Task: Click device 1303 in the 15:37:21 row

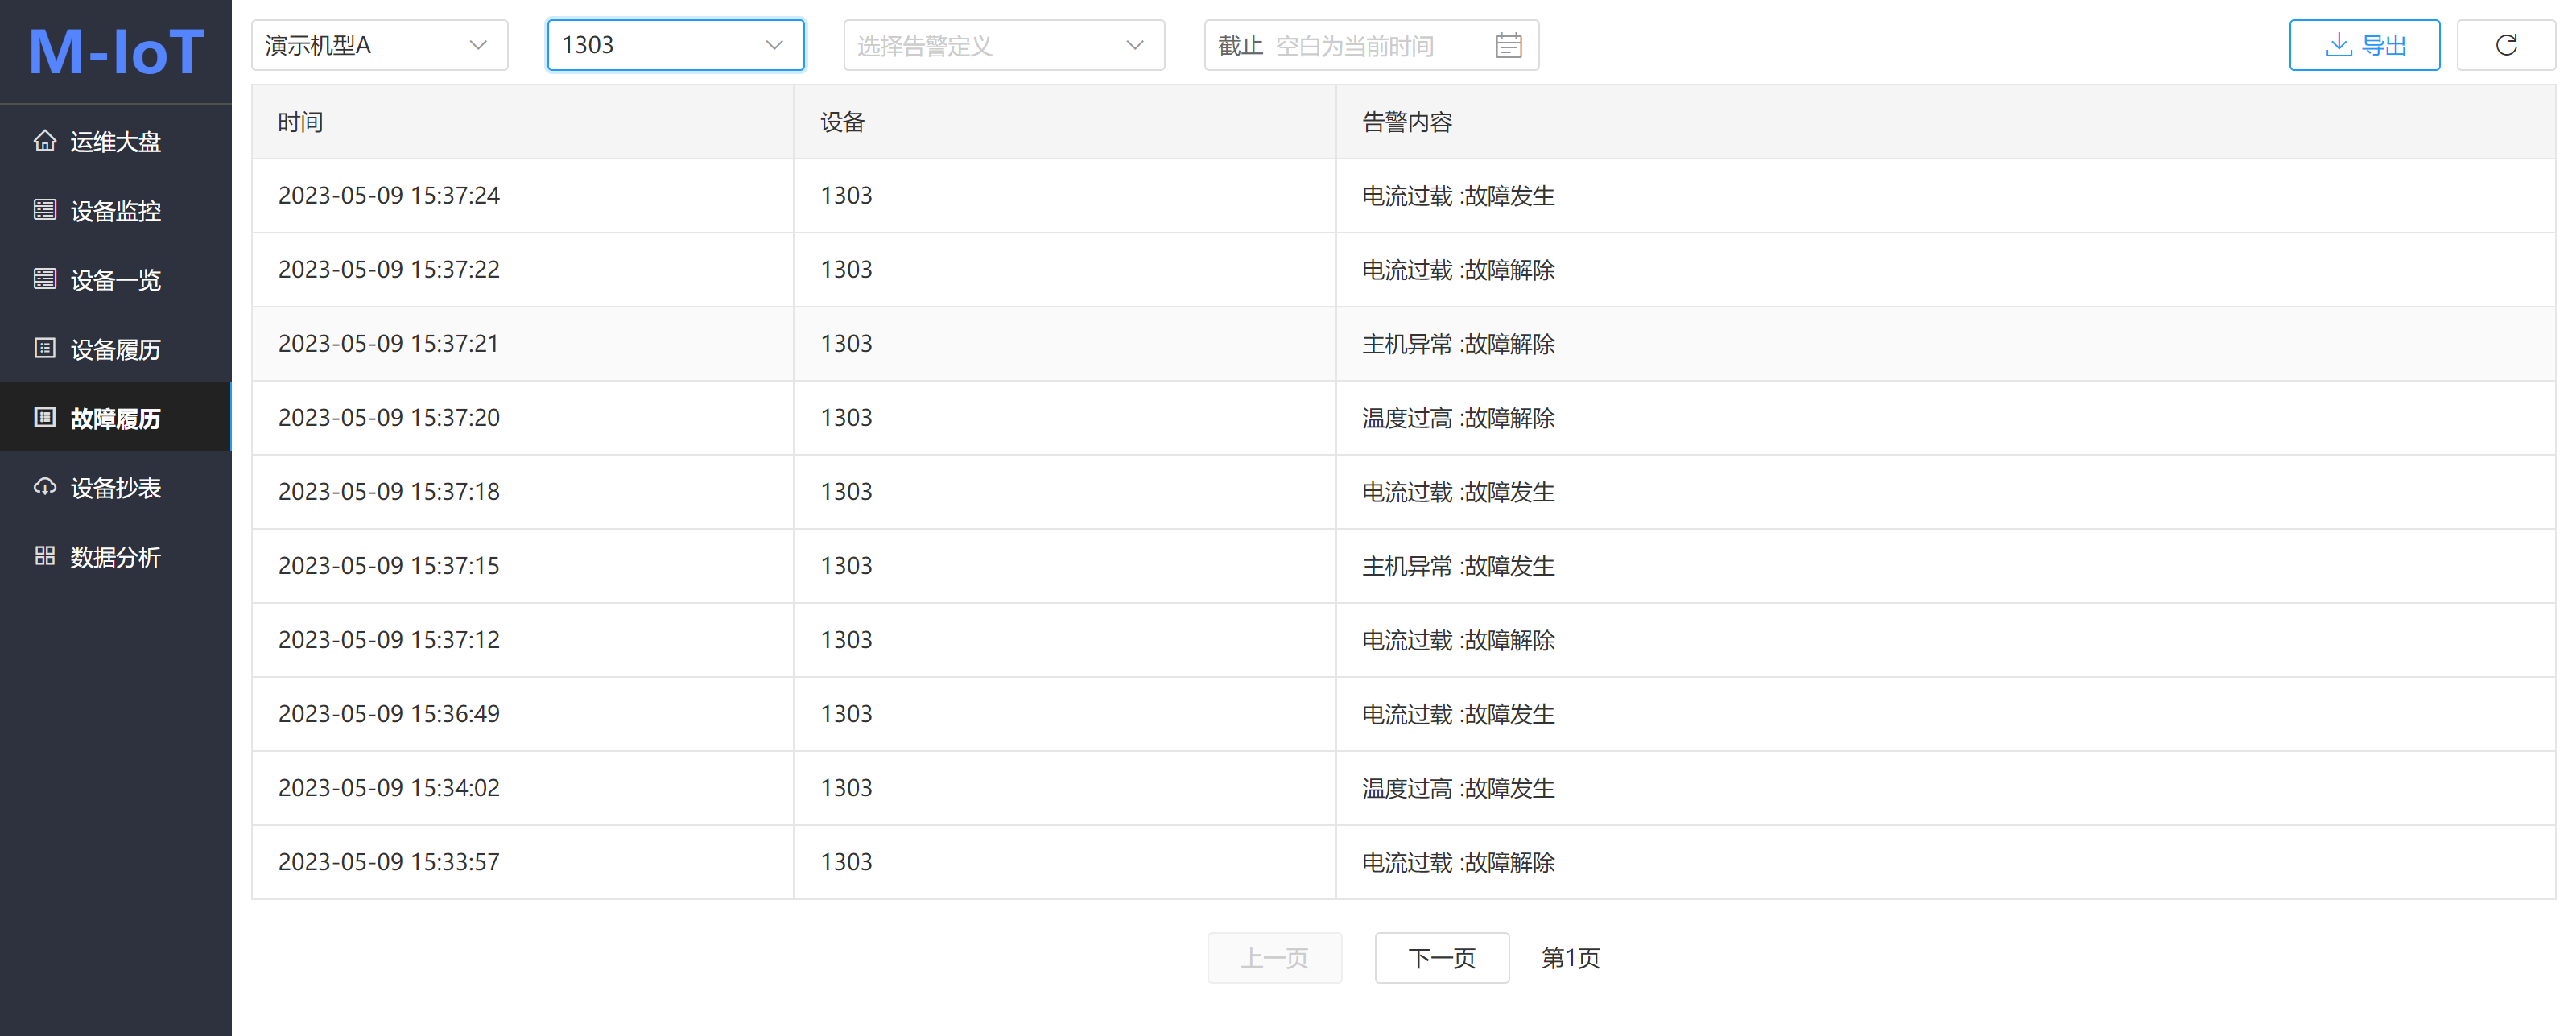Action: (846, 343)
